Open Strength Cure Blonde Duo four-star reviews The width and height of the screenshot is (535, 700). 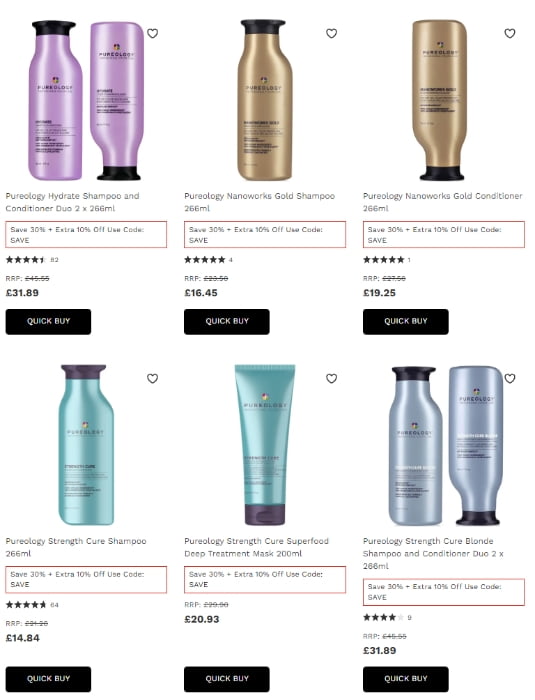pyautogui.click(x=387, y=618)
